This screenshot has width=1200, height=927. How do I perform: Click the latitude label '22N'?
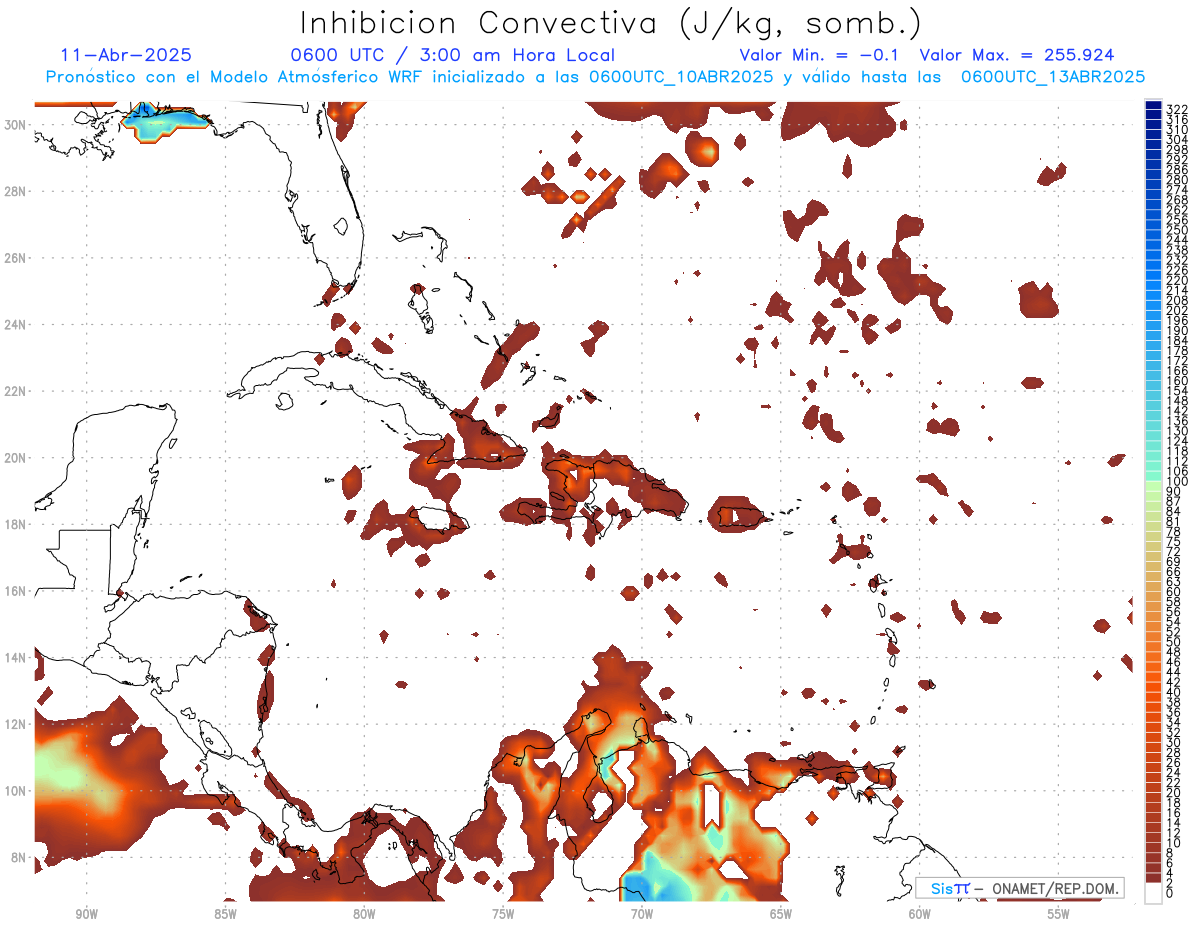tap(17, 391)
